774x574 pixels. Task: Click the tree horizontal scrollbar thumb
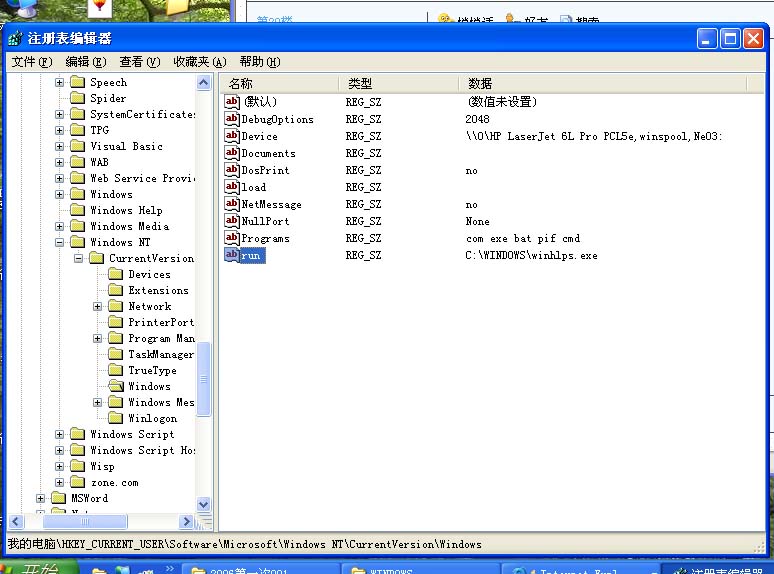point(85,521)
